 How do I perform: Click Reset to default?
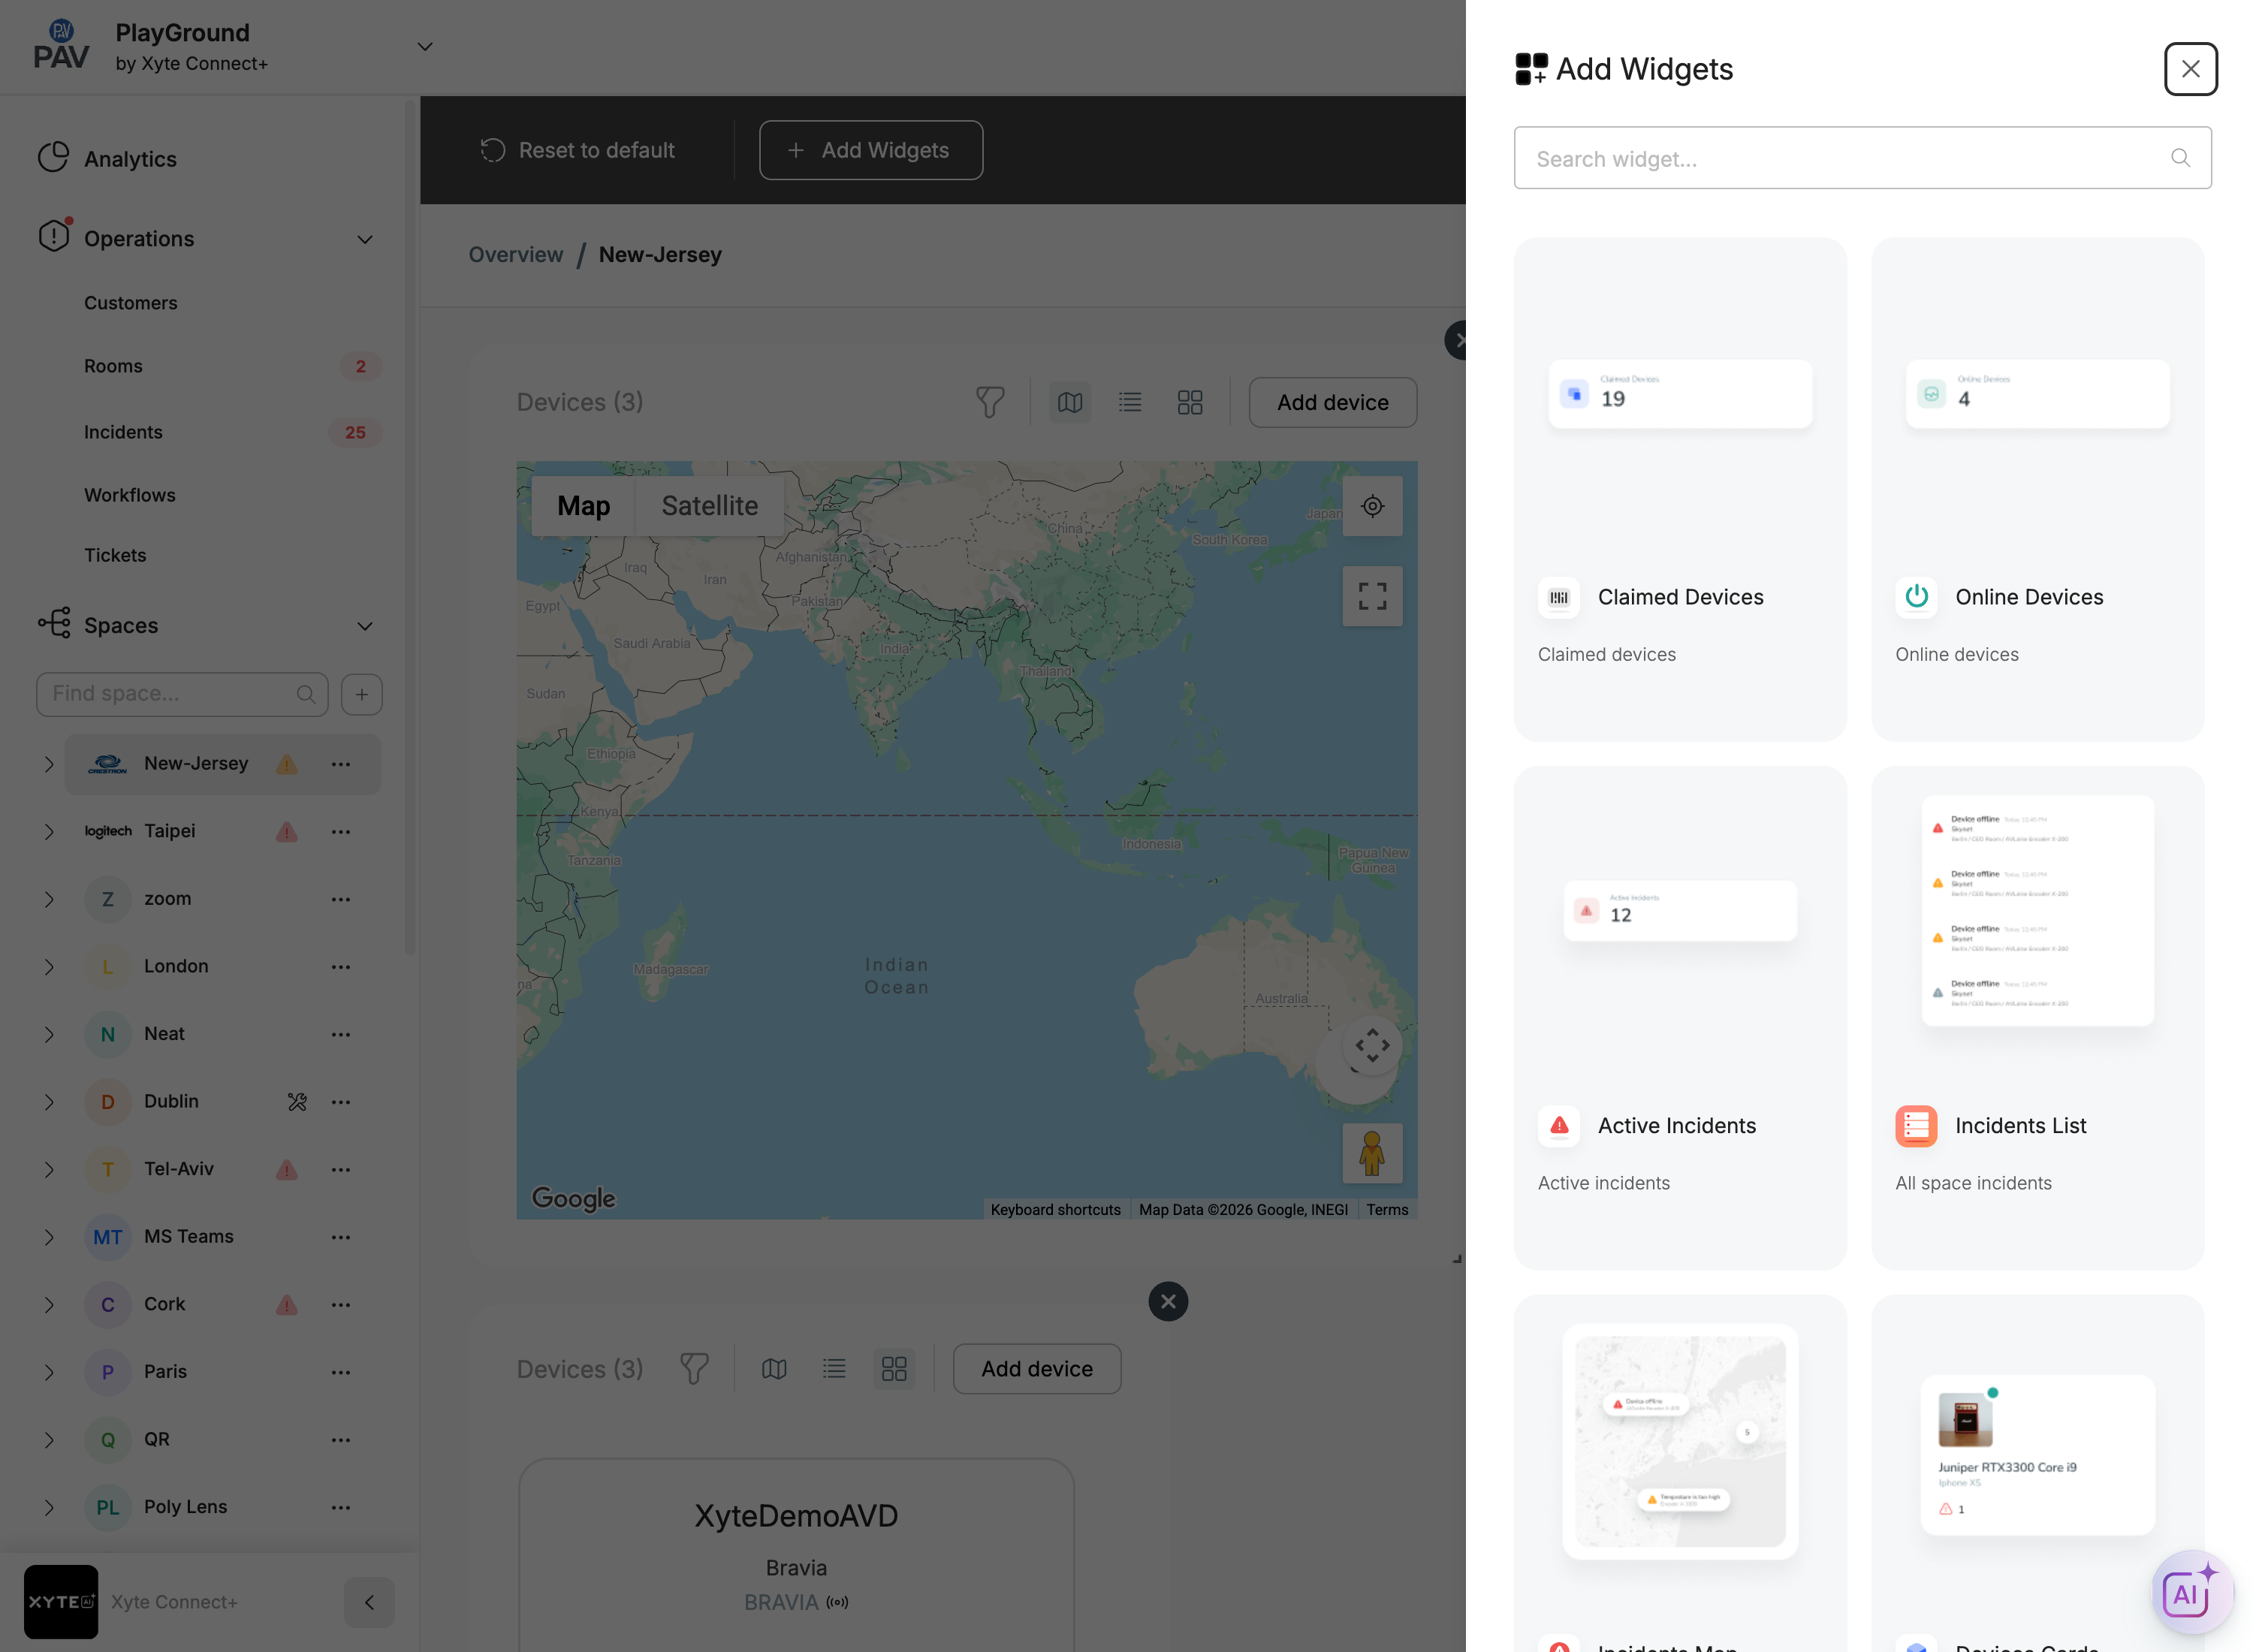pos(577,150)
